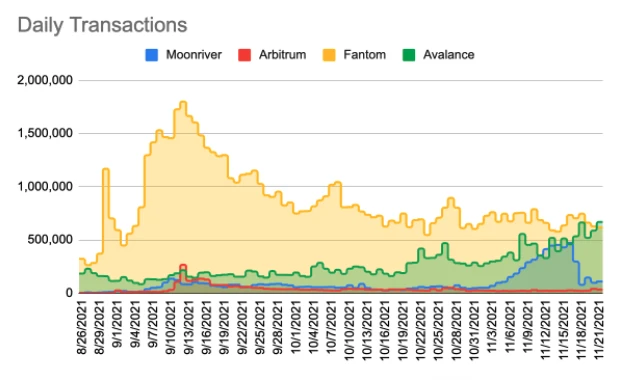Click the Daily Transactions chart title
The height and width of the screenshot is (380, 638).
pos(103,25)
